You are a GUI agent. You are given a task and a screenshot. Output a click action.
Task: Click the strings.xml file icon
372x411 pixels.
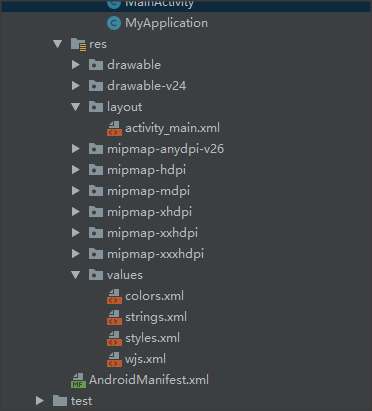click(114, 317)
